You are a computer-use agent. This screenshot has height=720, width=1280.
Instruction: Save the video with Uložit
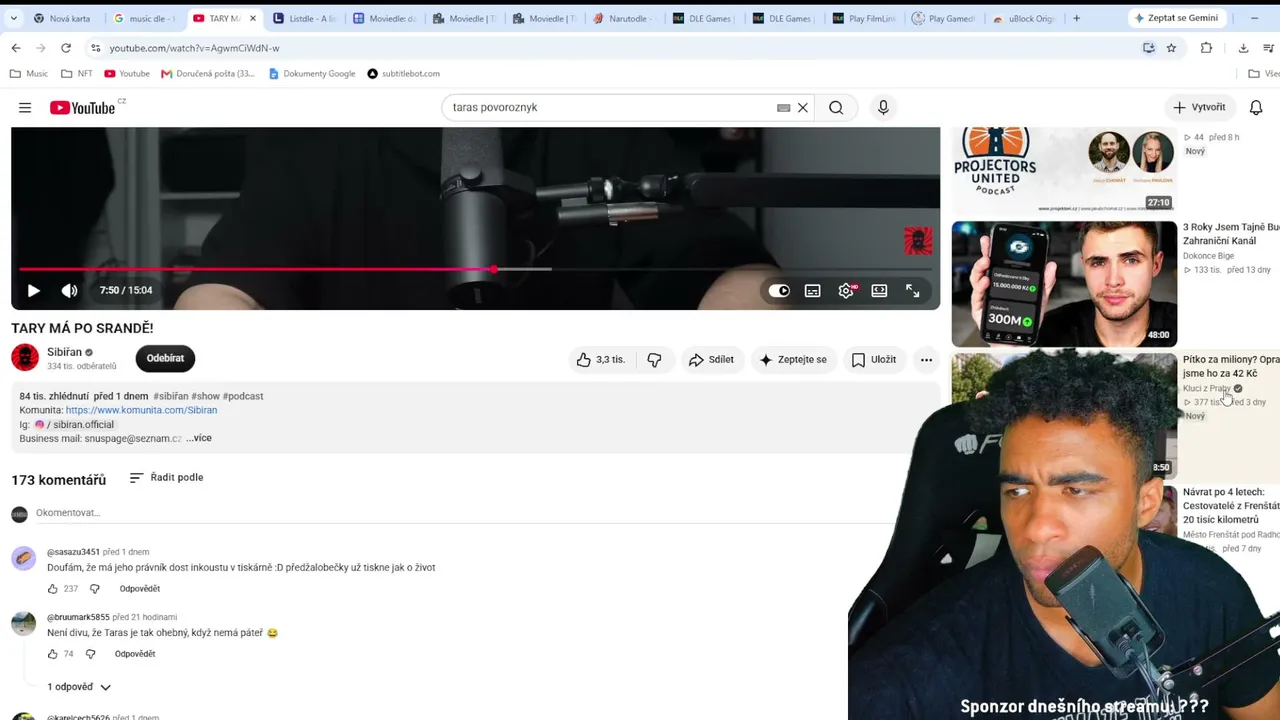tap(874, 360)
